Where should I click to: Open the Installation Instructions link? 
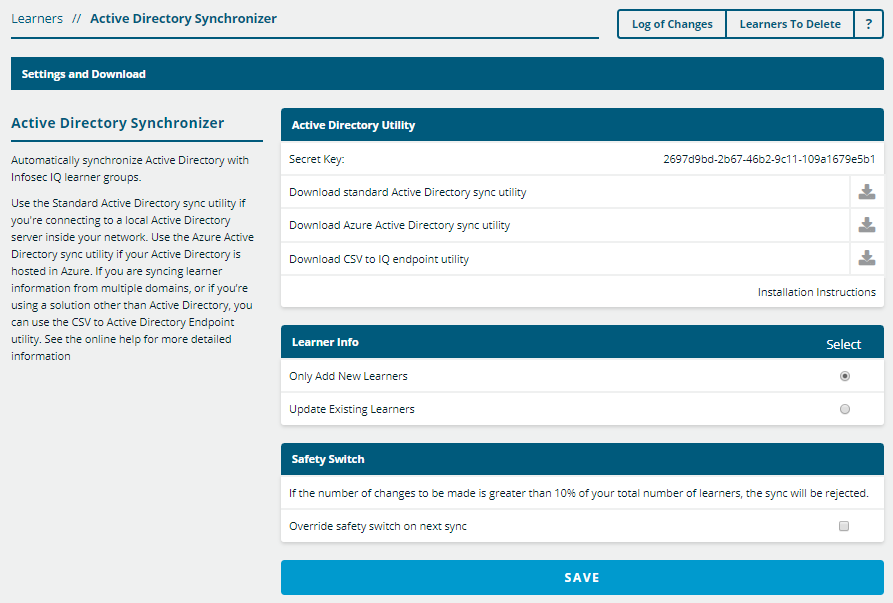click(816, 292)
